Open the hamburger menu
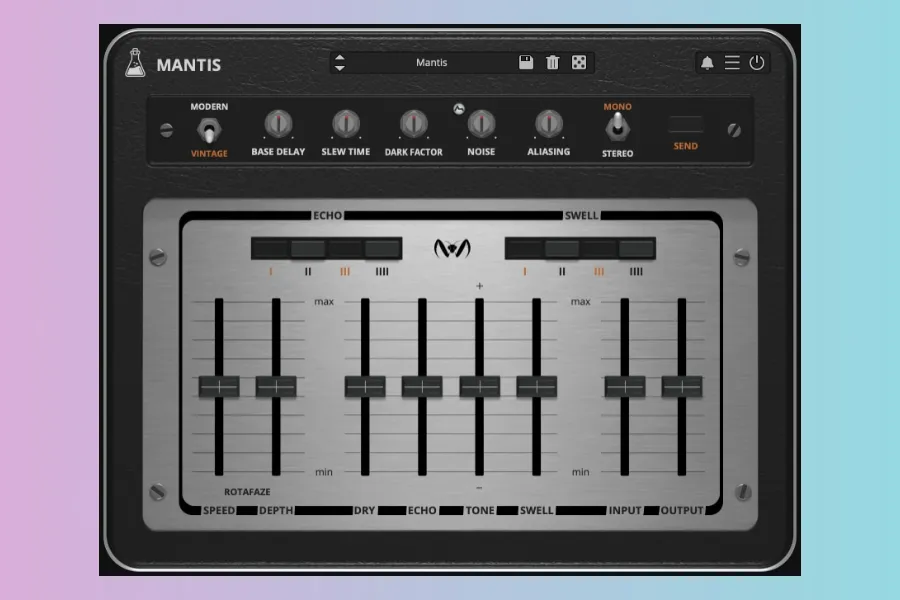 [x=732, y=63]
